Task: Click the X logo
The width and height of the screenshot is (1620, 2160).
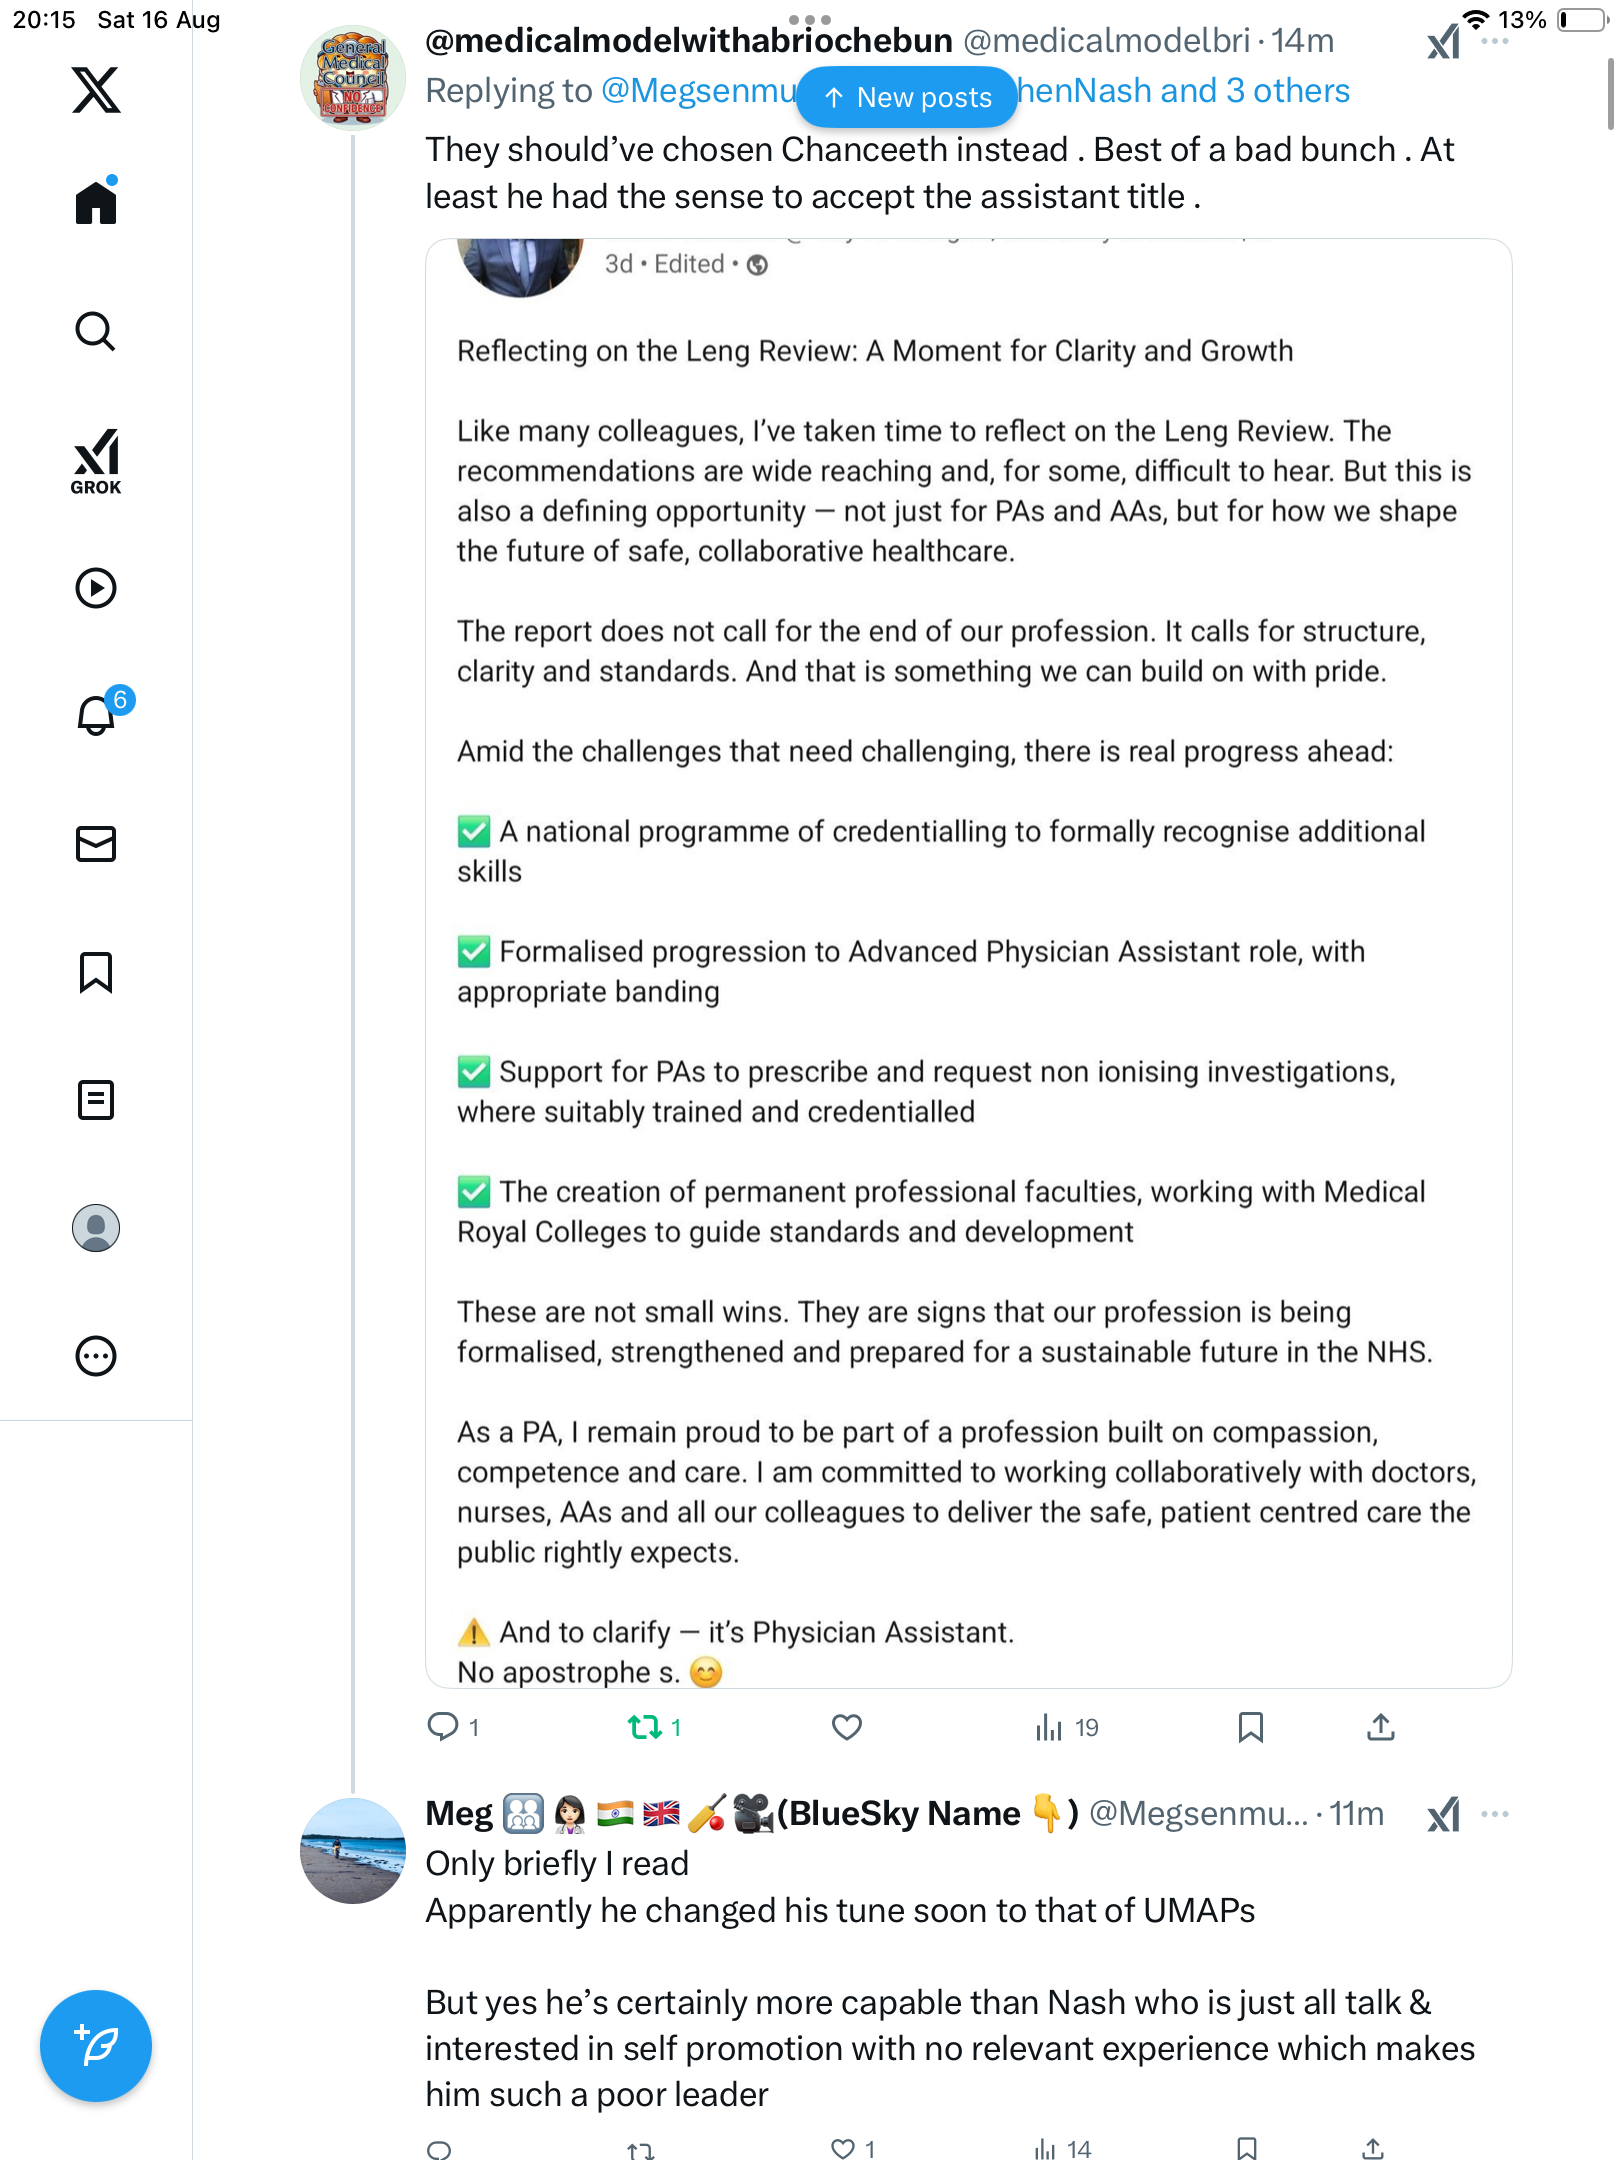Action: pyautogui.click(x=96, y=90)
